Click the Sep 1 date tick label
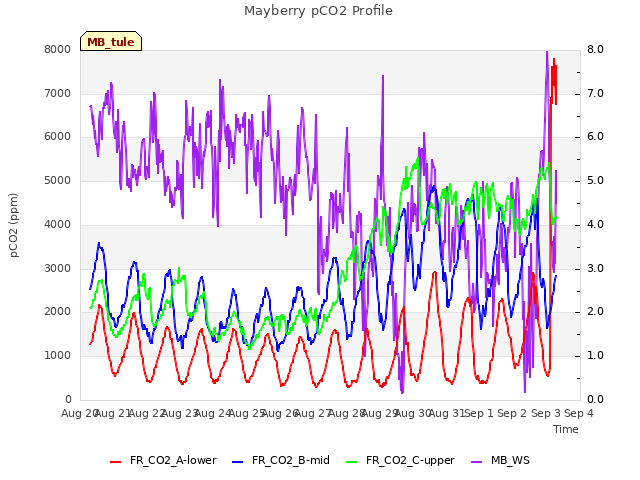 coord(479,413)
